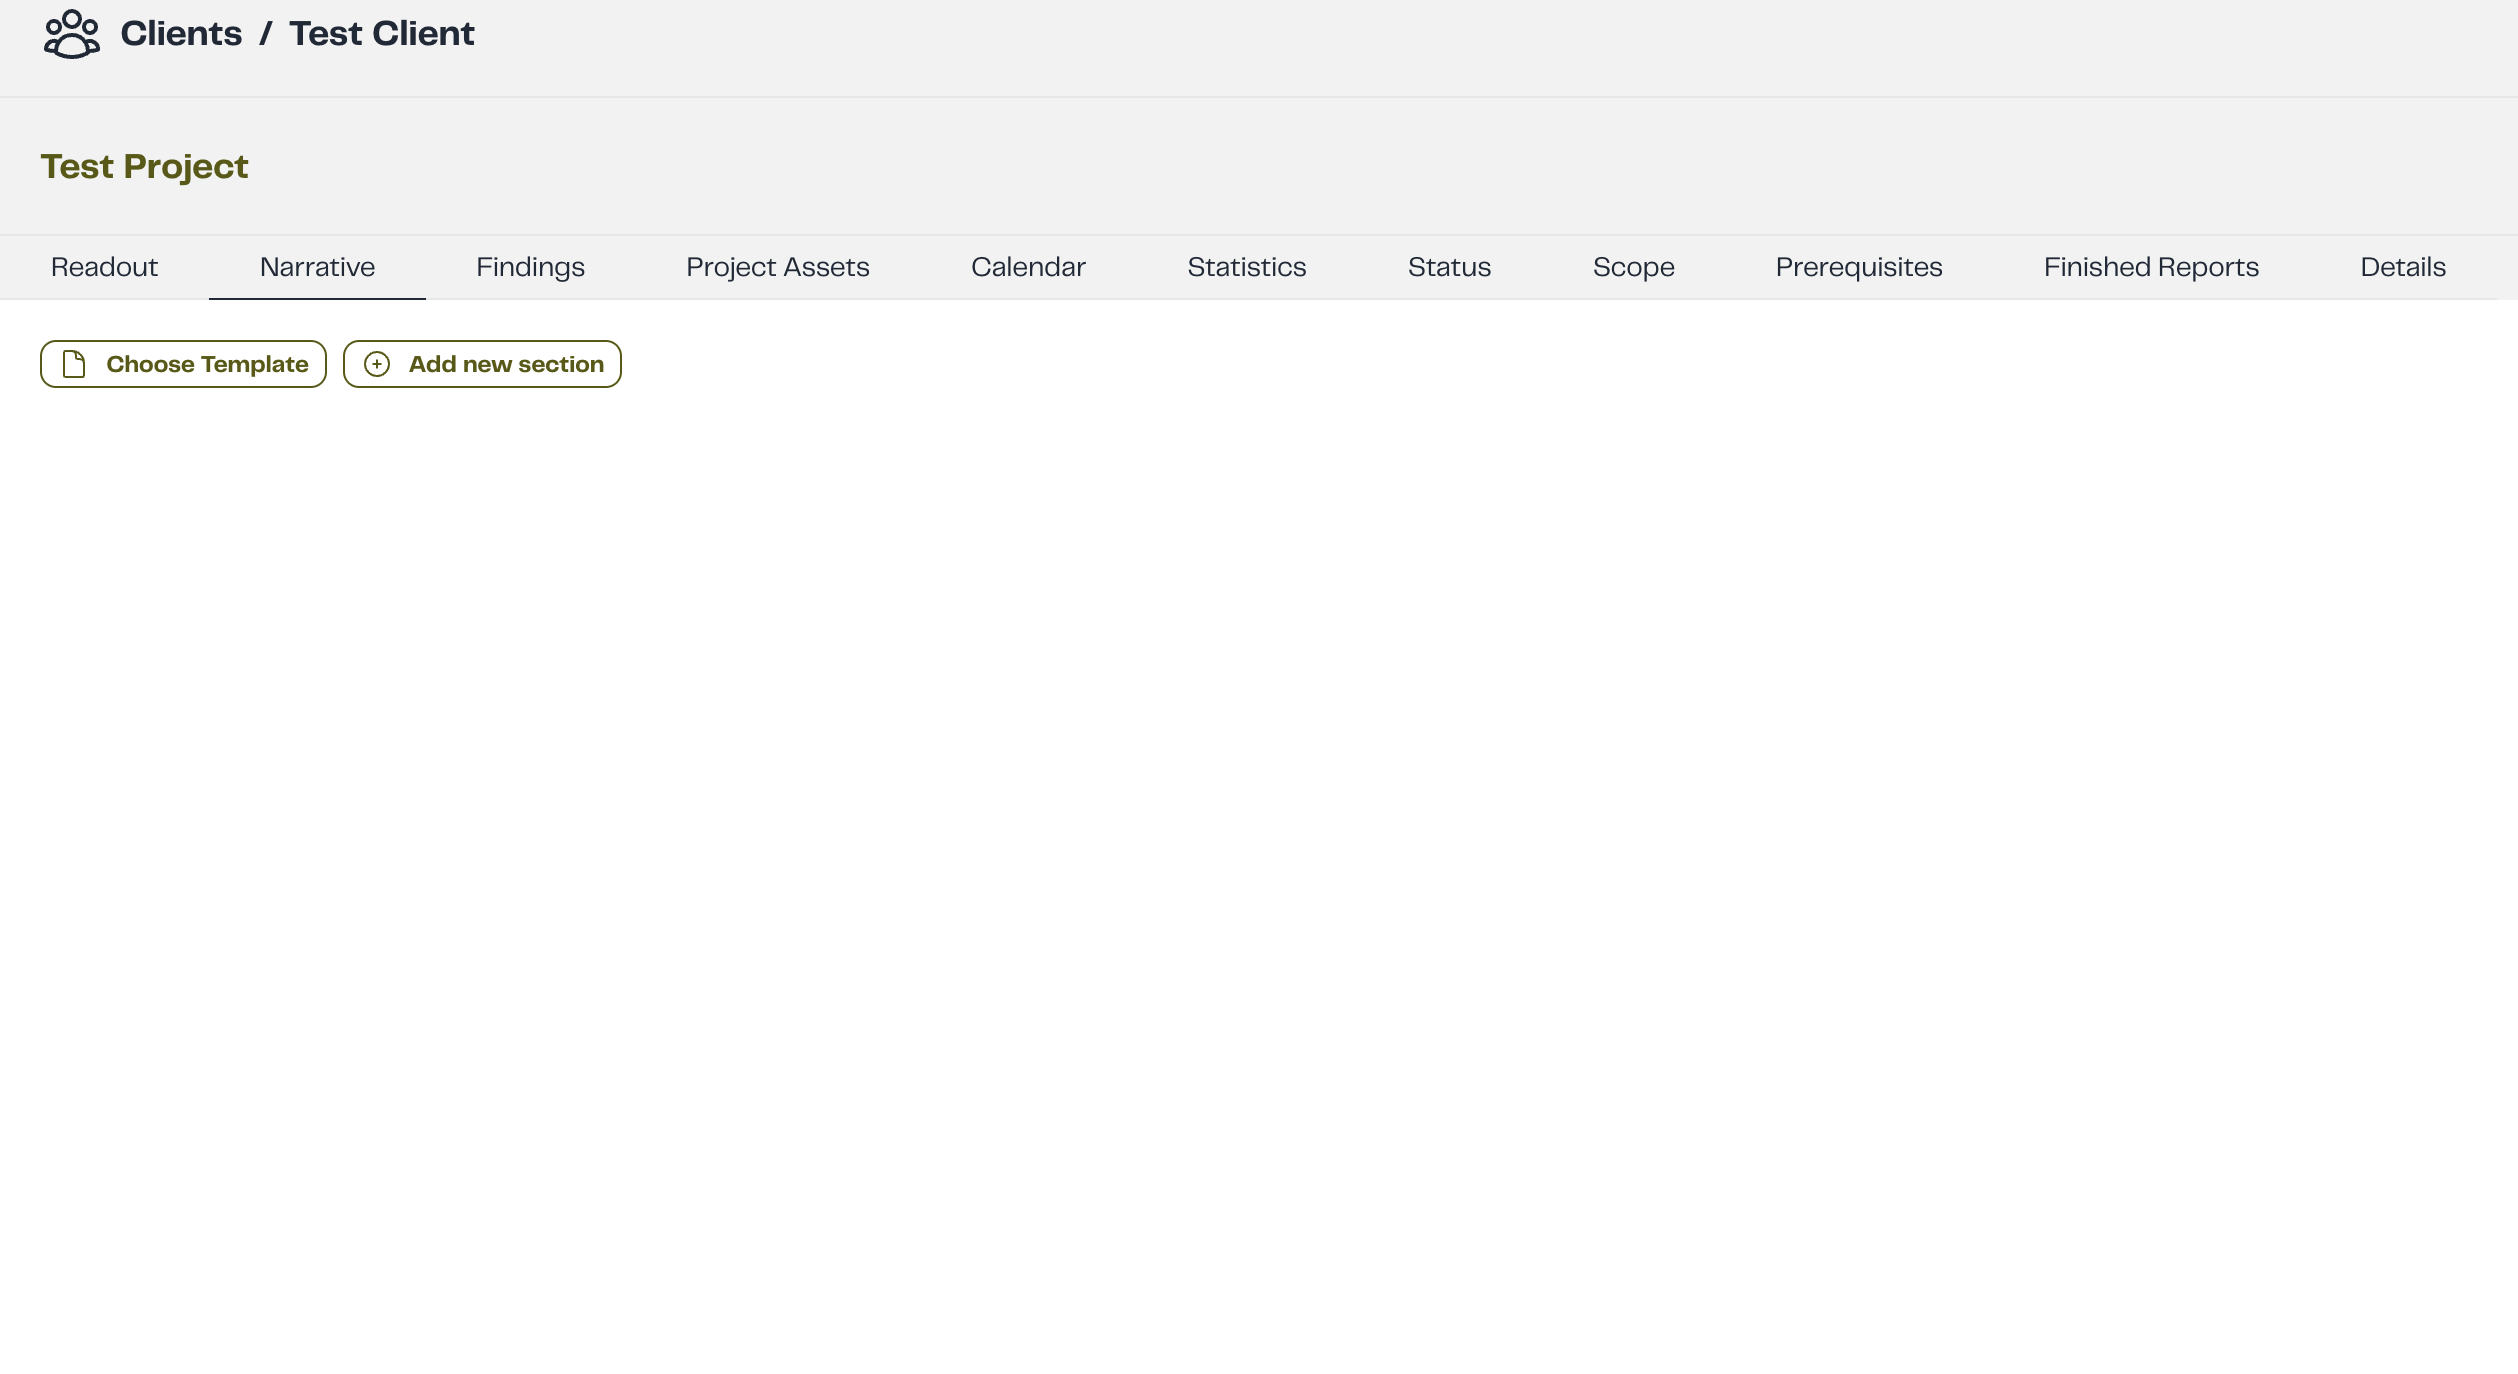The width and height of the screenshot is (2518, 1374).
Task: Select the Prerequisites tab
Action: coord(1858,267)
